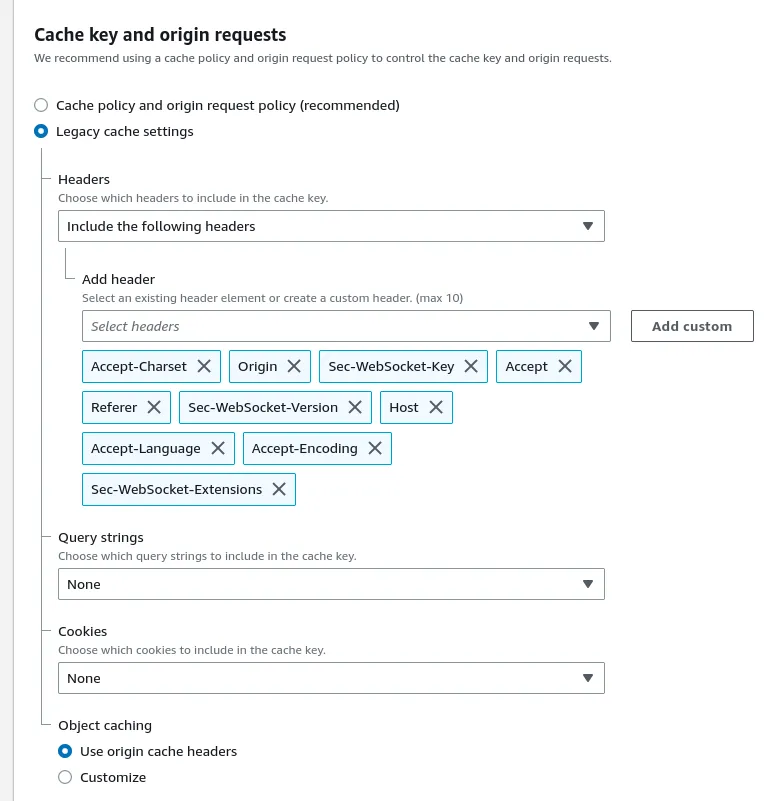Remove the Sec-WebSocket-Extensions header tag

[x=279, y=490]
